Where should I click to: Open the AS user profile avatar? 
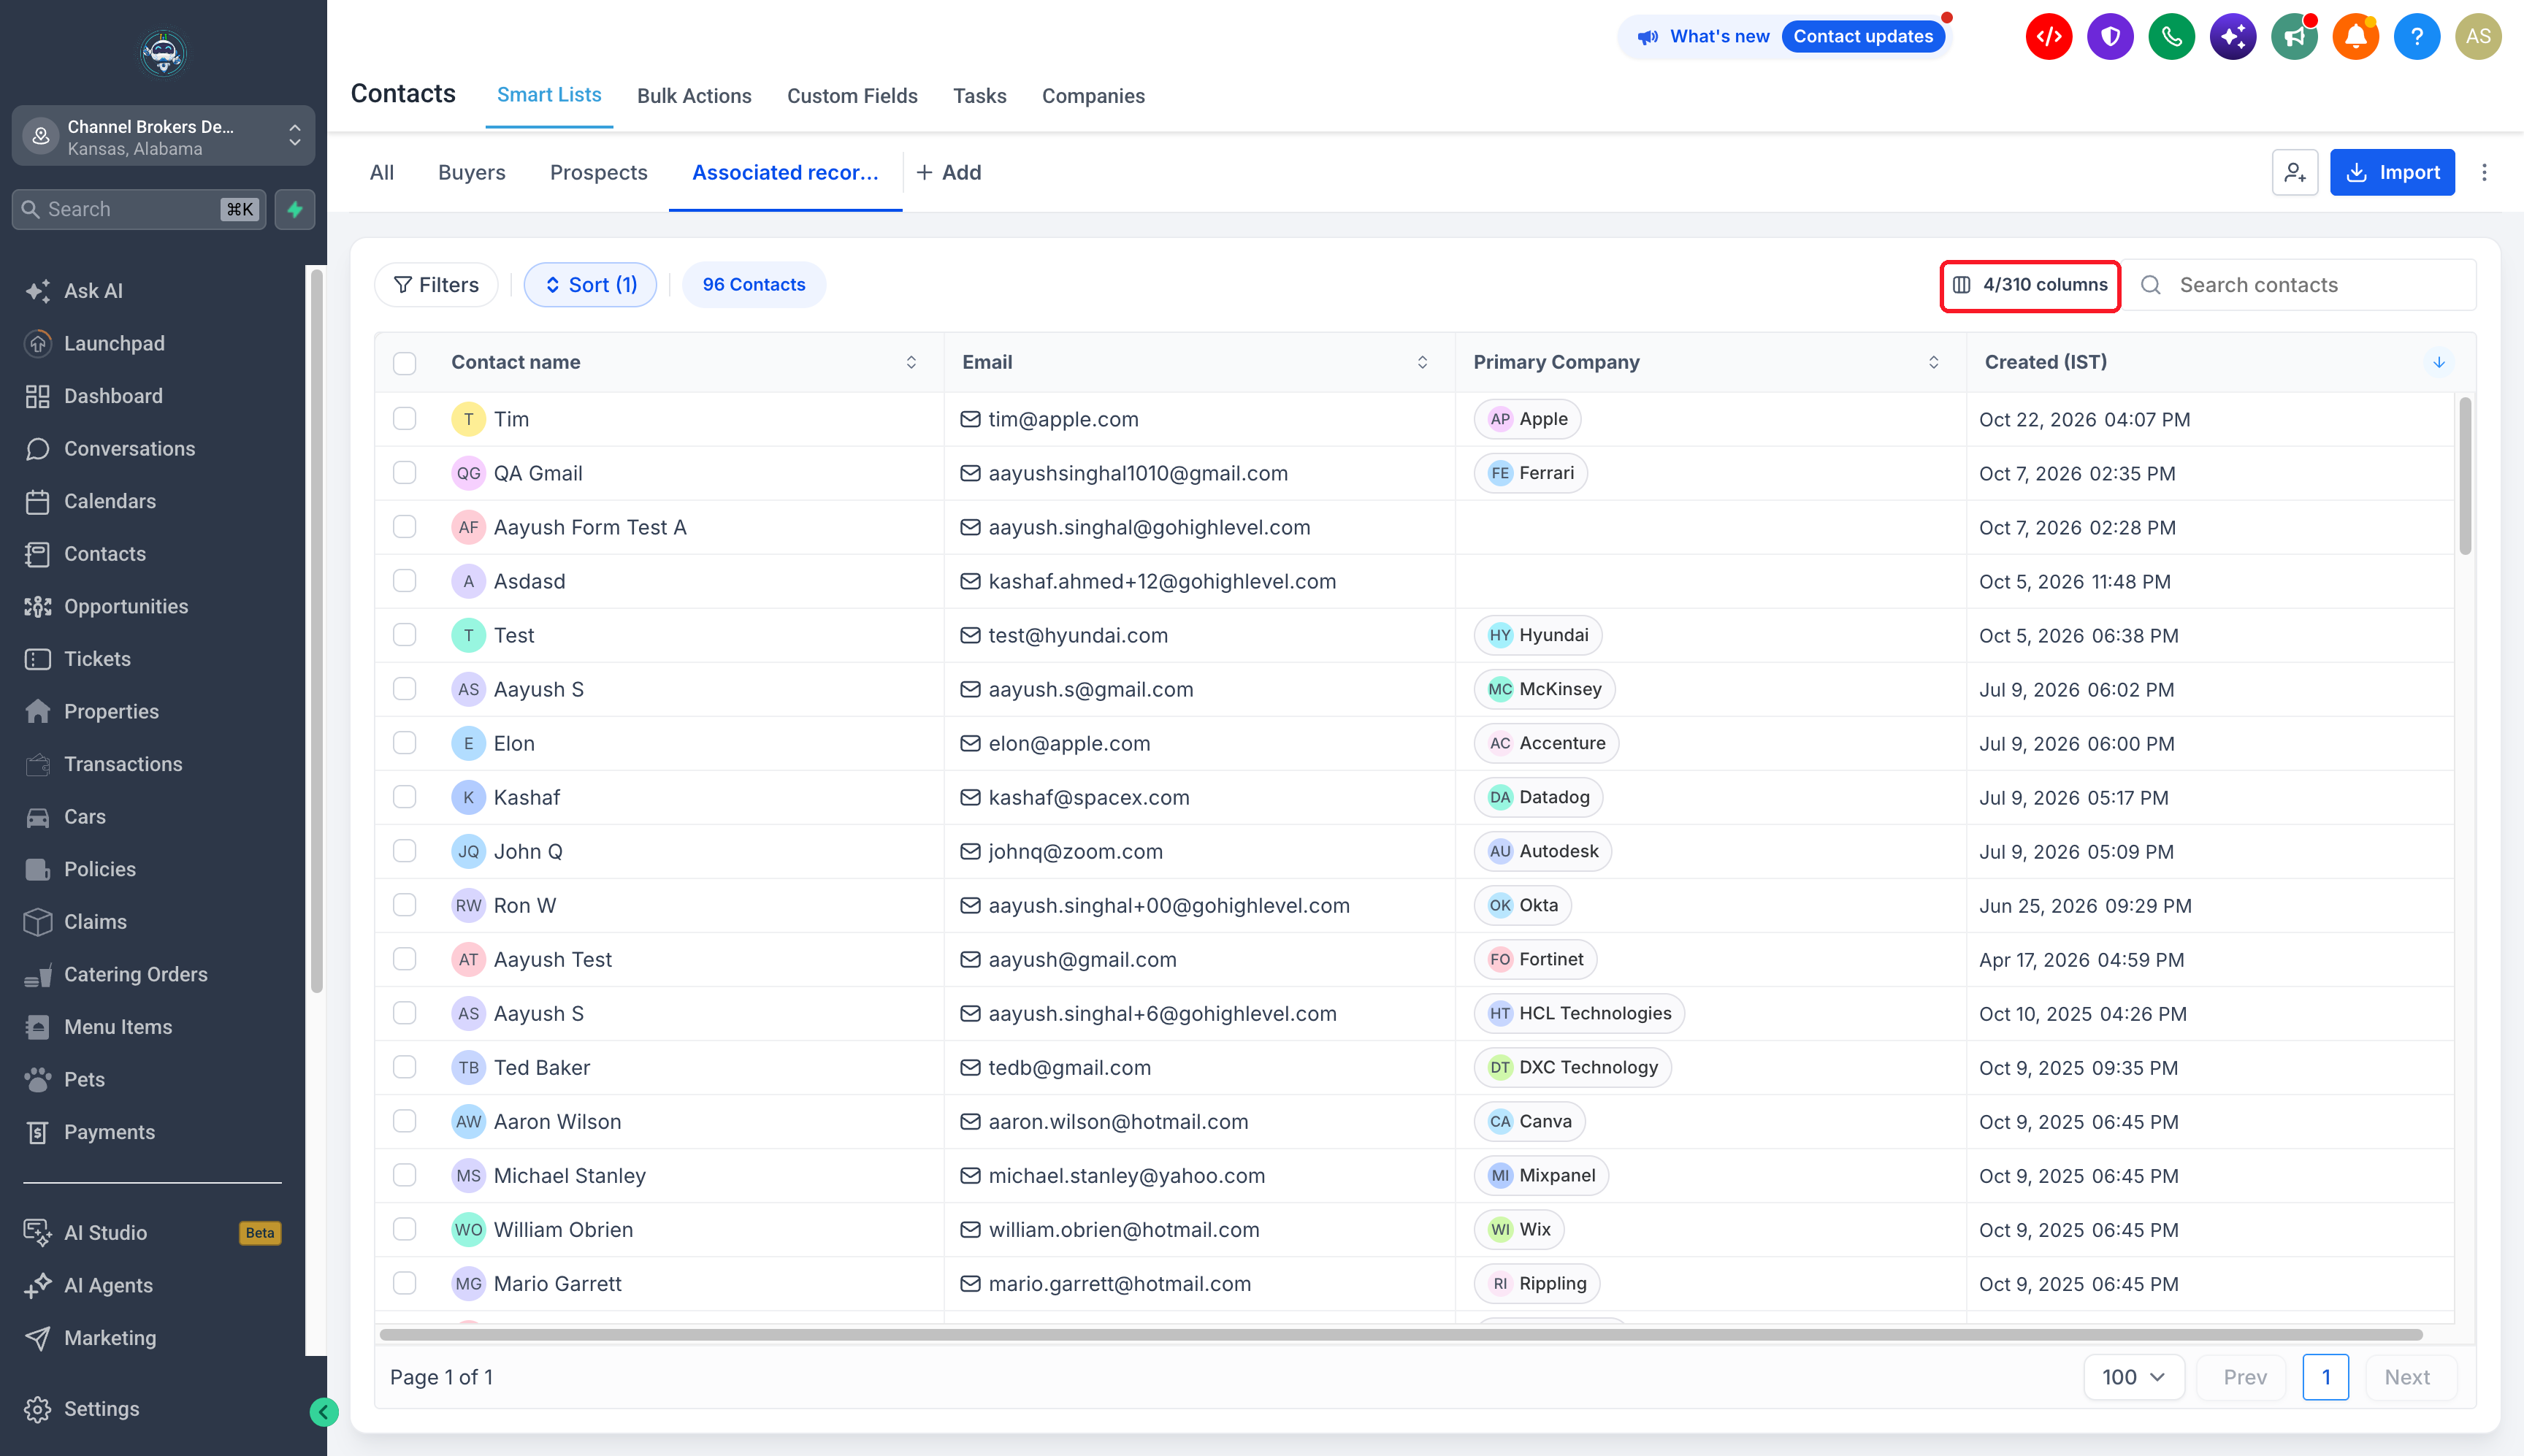(2477, 37)
